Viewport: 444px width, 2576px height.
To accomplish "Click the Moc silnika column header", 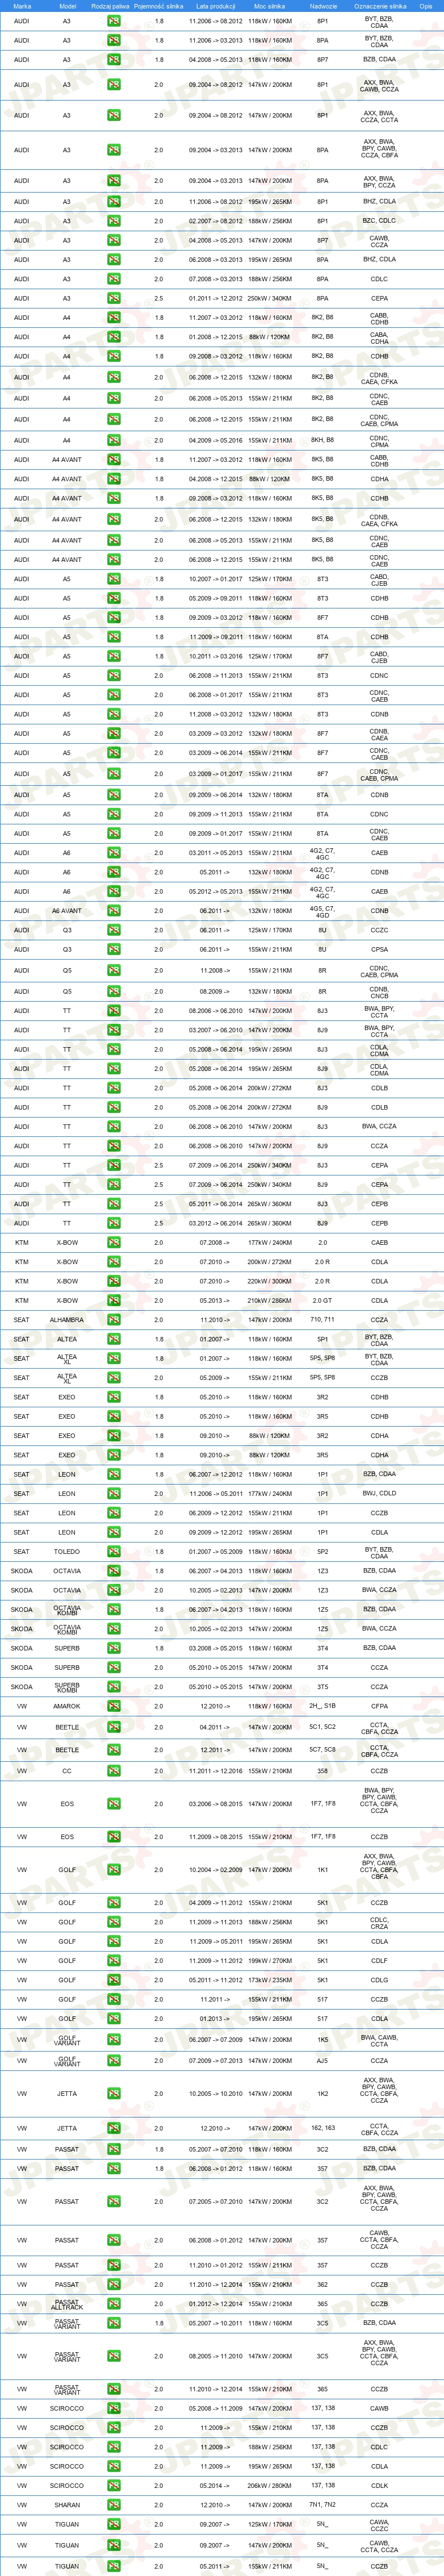I will 270,6.
